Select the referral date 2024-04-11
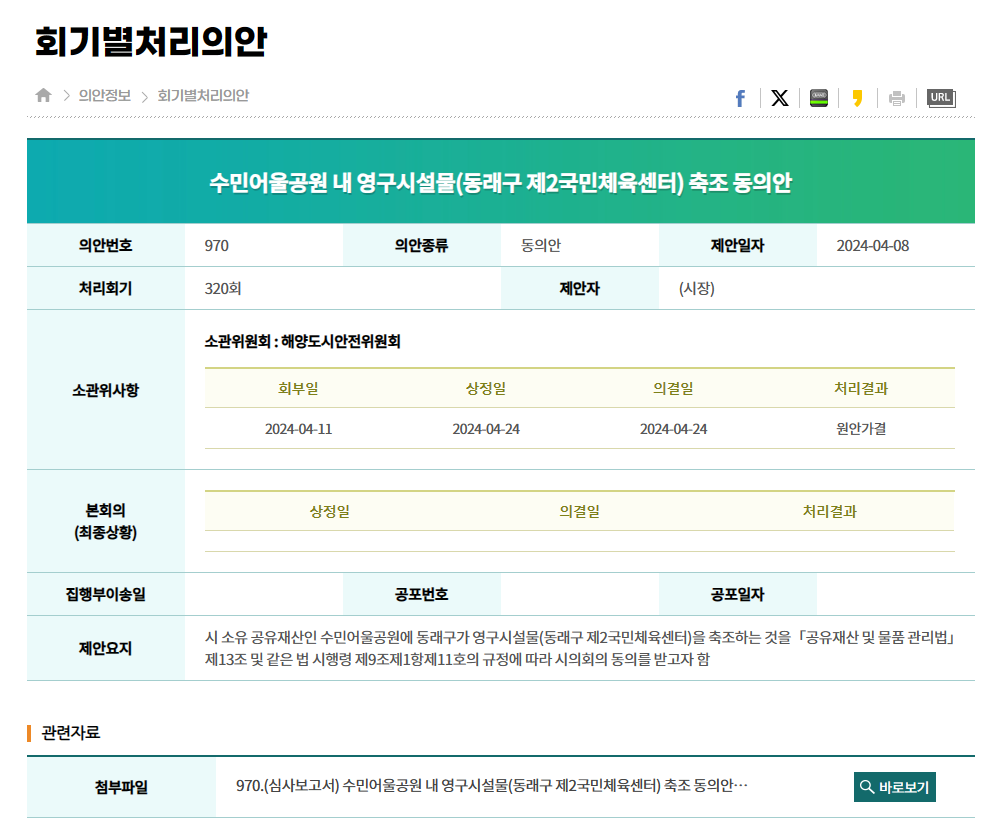This screenshot has height=827, width=988. point(298,429)
